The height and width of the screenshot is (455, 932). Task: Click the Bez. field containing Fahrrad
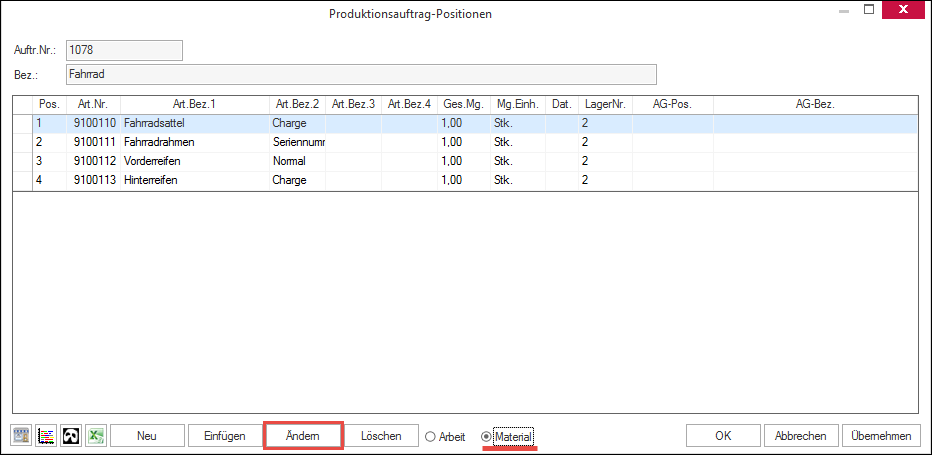(x=361, y=74)
